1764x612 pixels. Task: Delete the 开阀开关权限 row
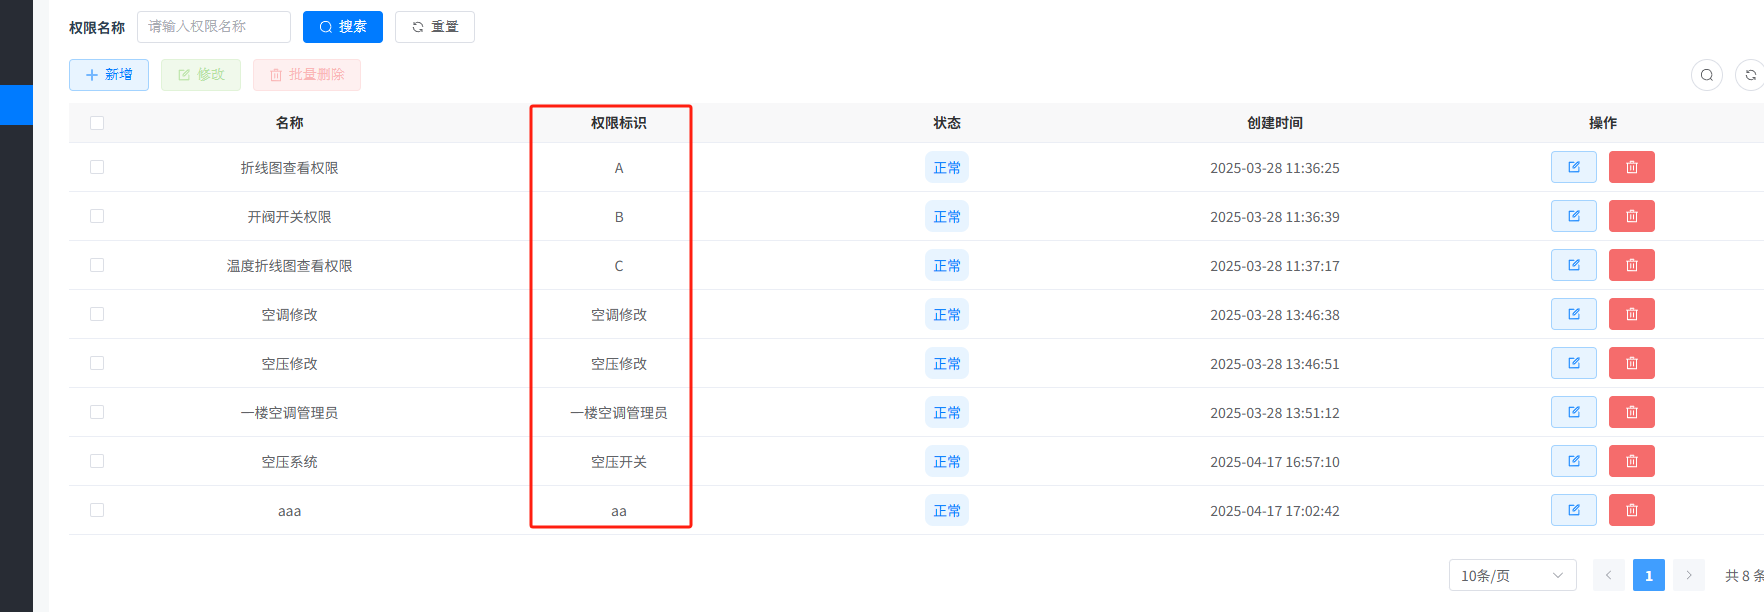1631,216
